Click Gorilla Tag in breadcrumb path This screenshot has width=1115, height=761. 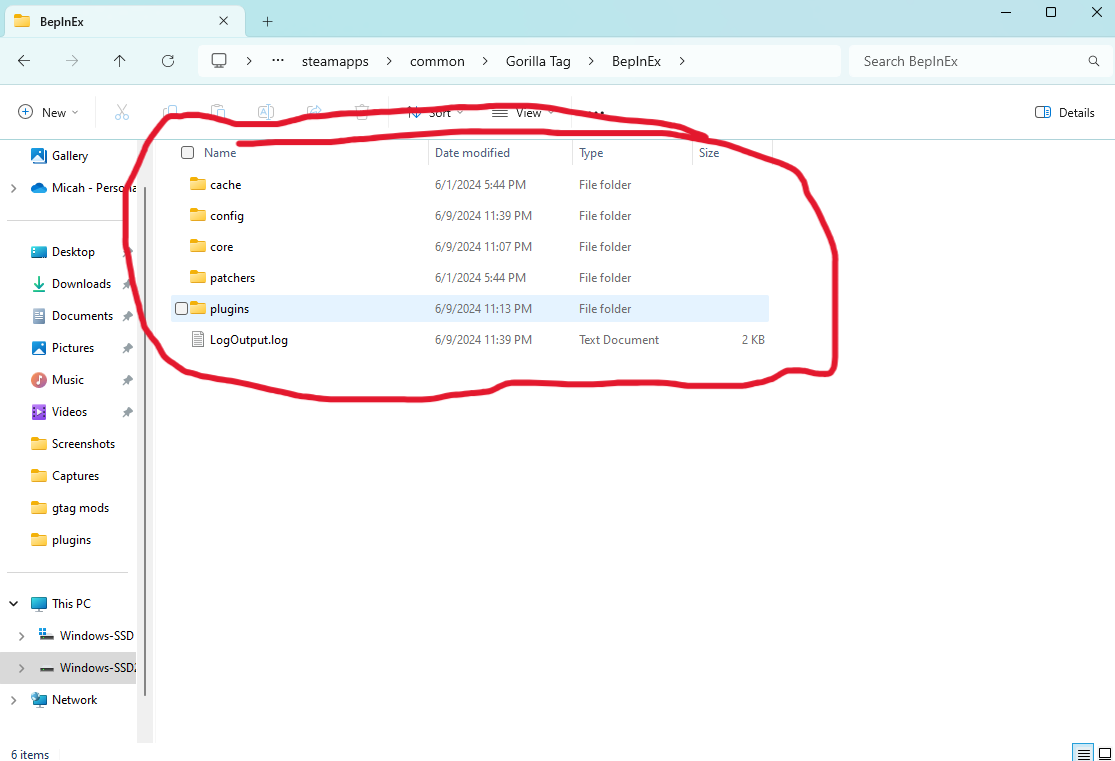pyautogui.click(x=538, y=61)
